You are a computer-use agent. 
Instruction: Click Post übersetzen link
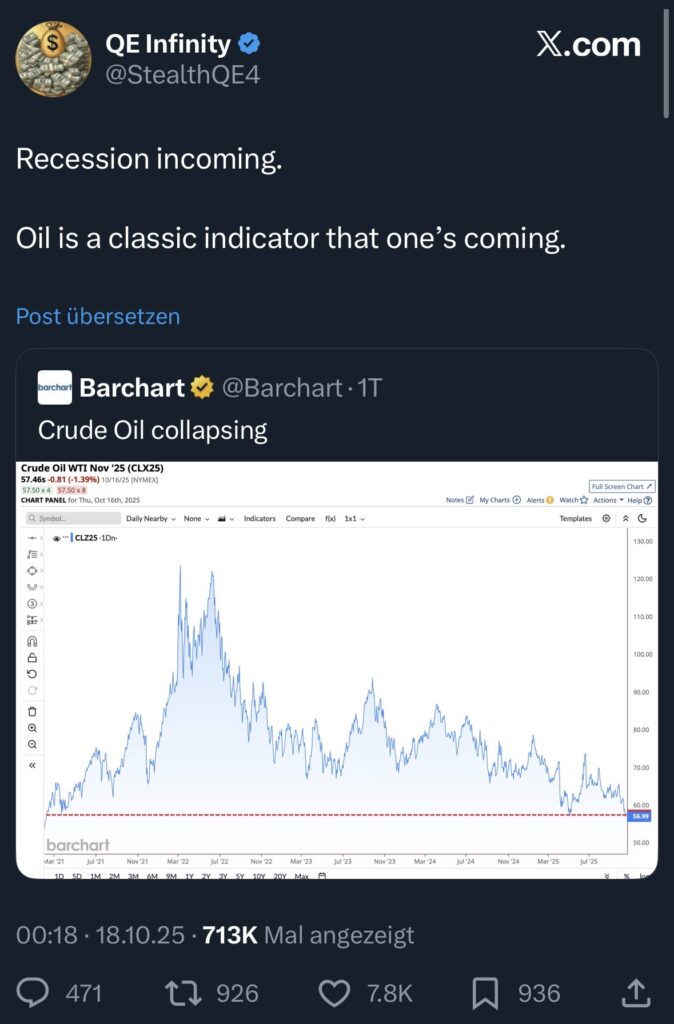click(x=98, y=317)
